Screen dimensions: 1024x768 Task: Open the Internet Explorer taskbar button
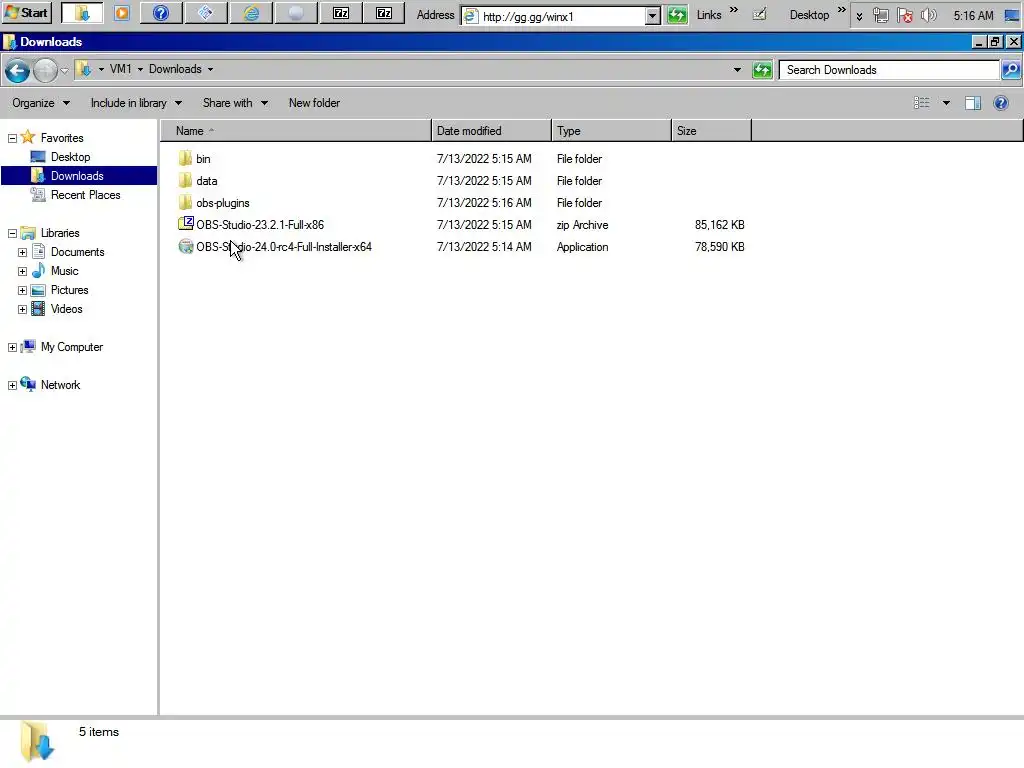pos(251,13)
